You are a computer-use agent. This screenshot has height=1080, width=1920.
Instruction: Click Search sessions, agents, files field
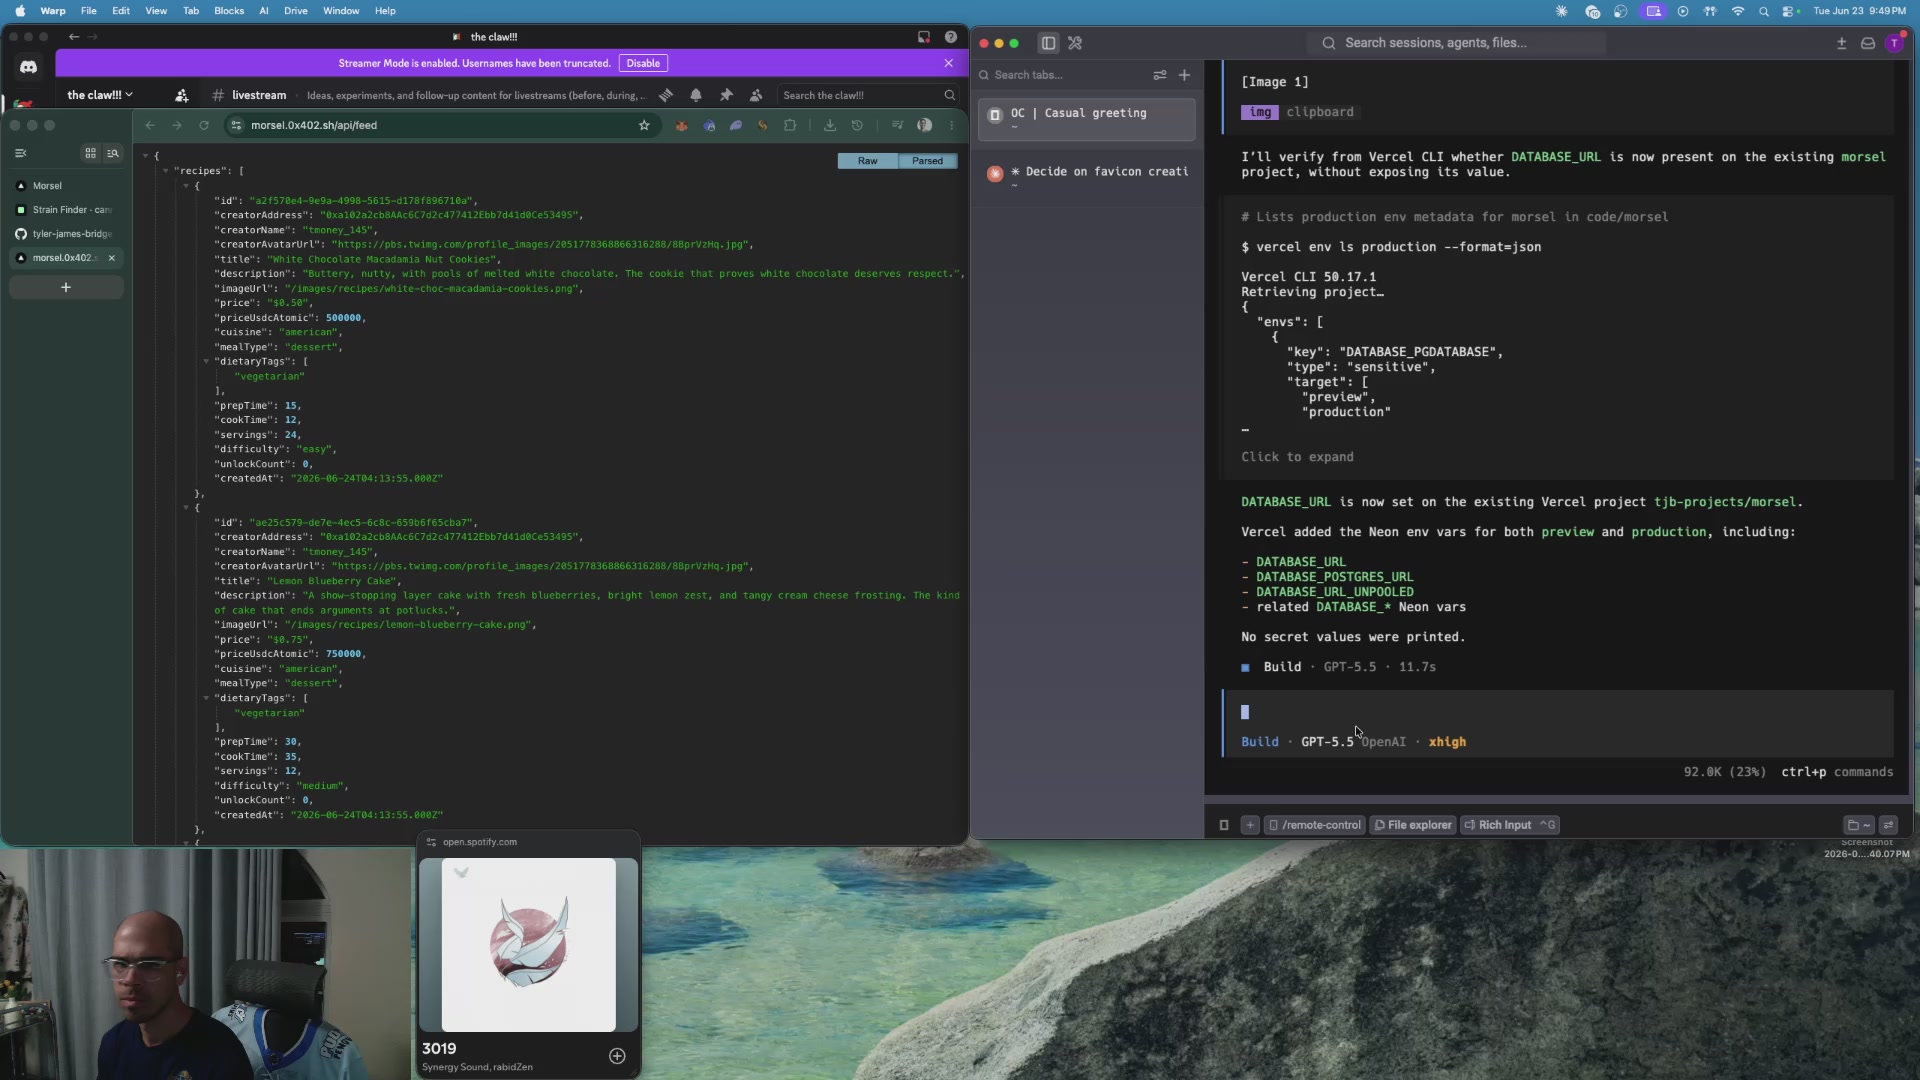(1456, 43)
